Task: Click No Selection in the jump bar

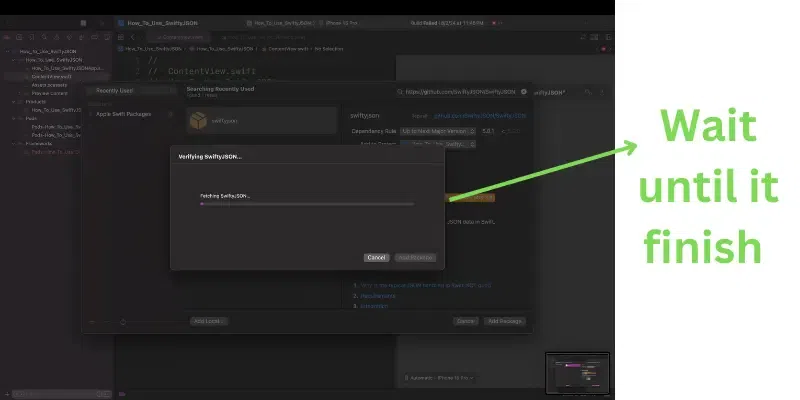Action: [x=329, y=49]
